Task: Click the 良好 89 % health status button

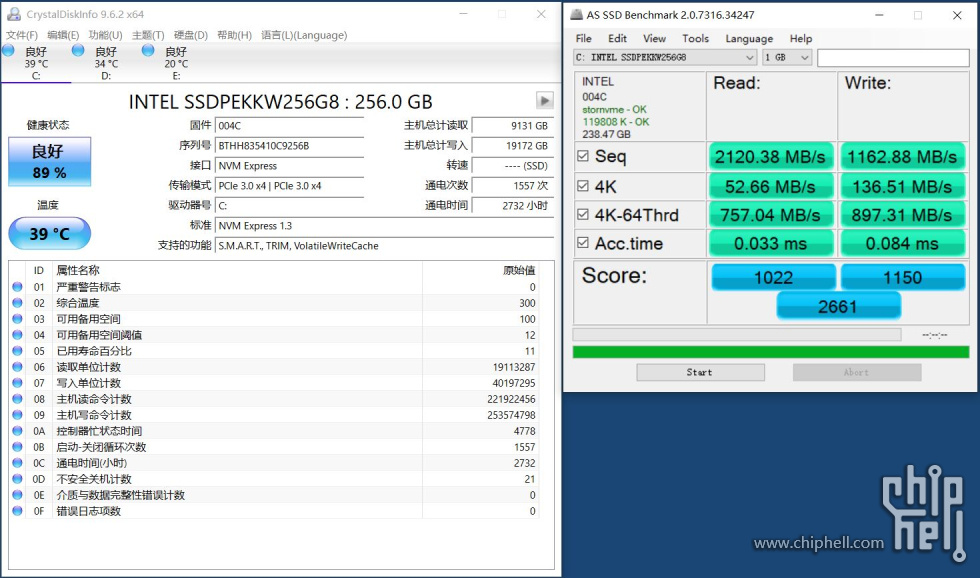Action: 49,162
